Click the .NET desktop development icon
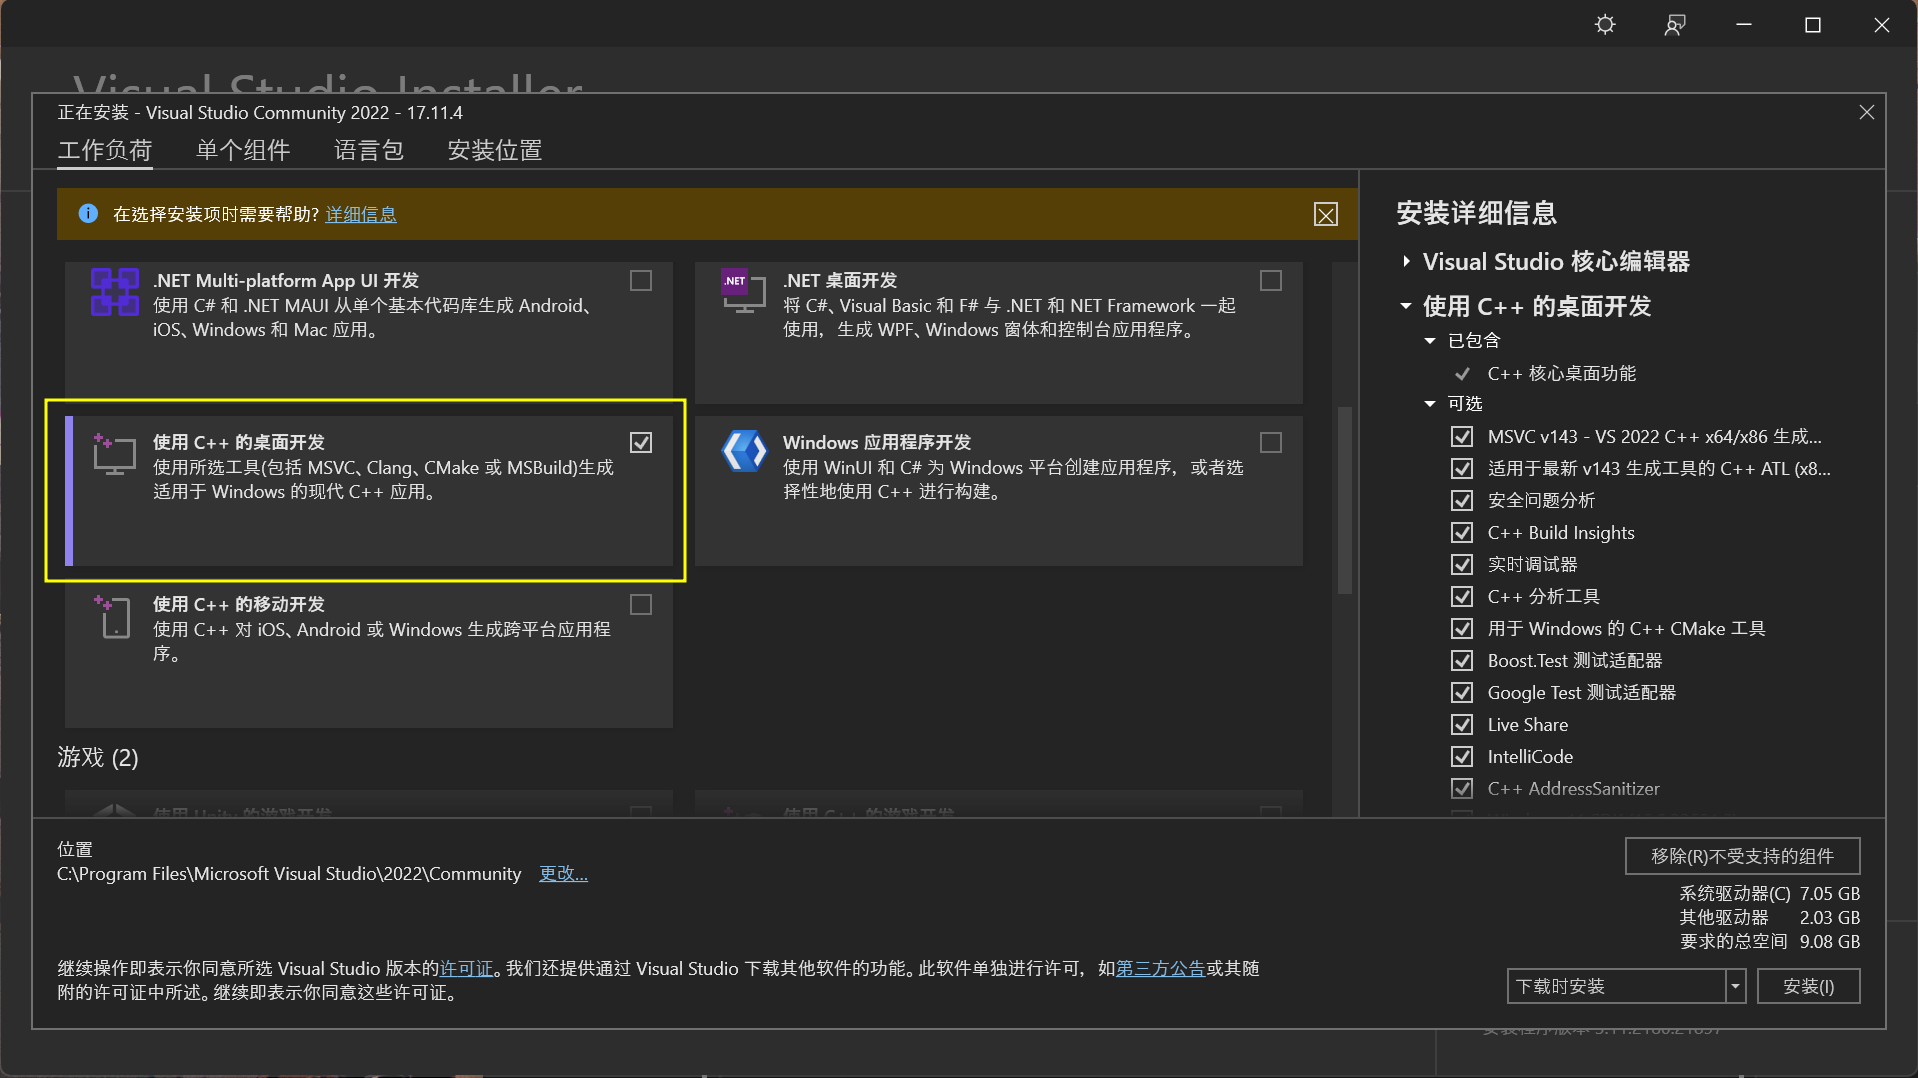This screenshot has height=1078, width=1918. (743, 292)
